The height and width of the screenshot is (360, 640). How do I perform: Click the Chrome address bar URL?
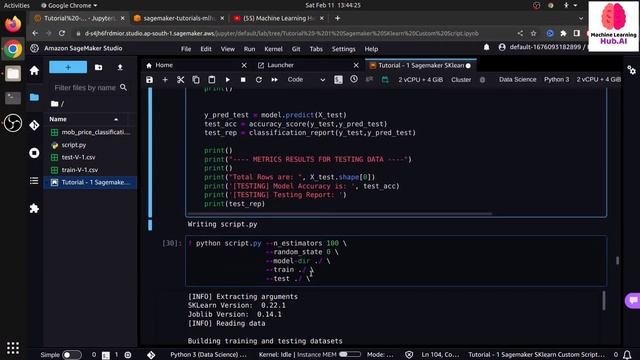tap(282, 33)
